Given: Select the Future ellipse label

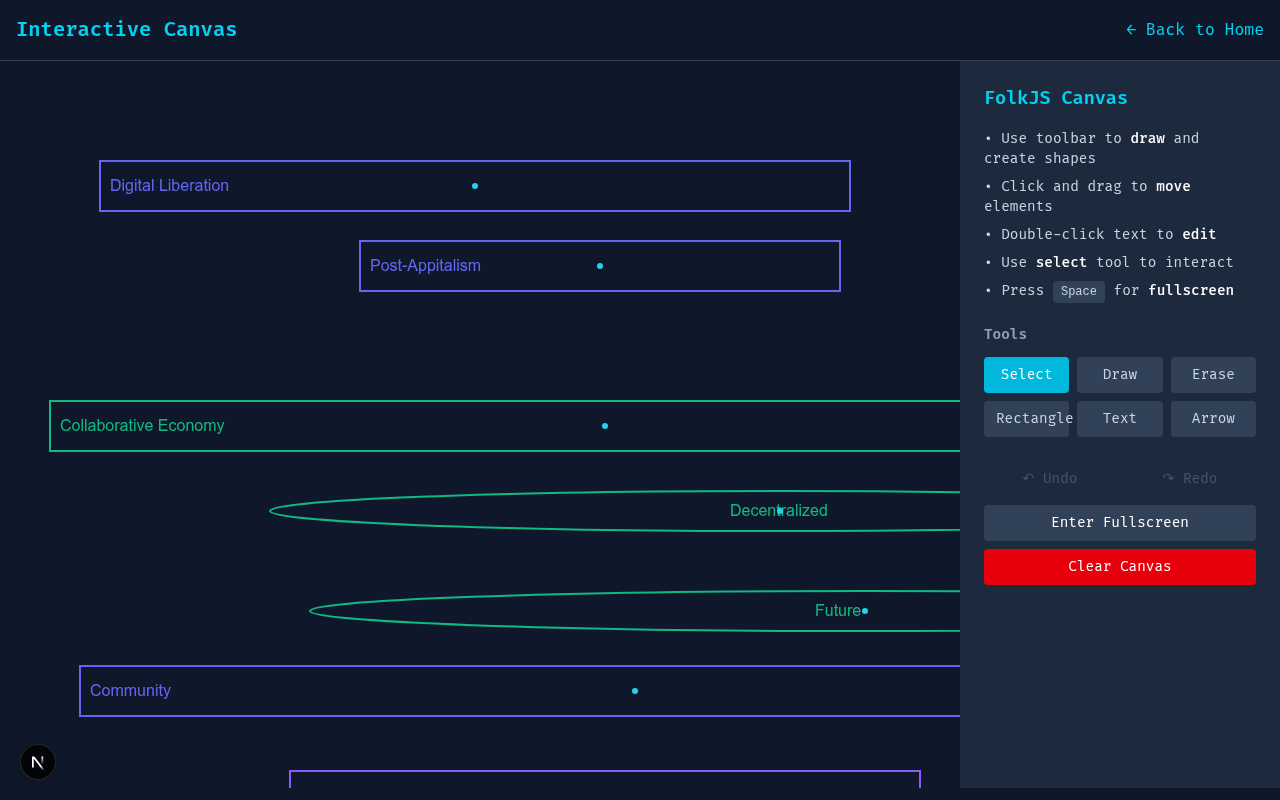Looking at the screenshot, I should pyautogui.click(x=837, y=611).
